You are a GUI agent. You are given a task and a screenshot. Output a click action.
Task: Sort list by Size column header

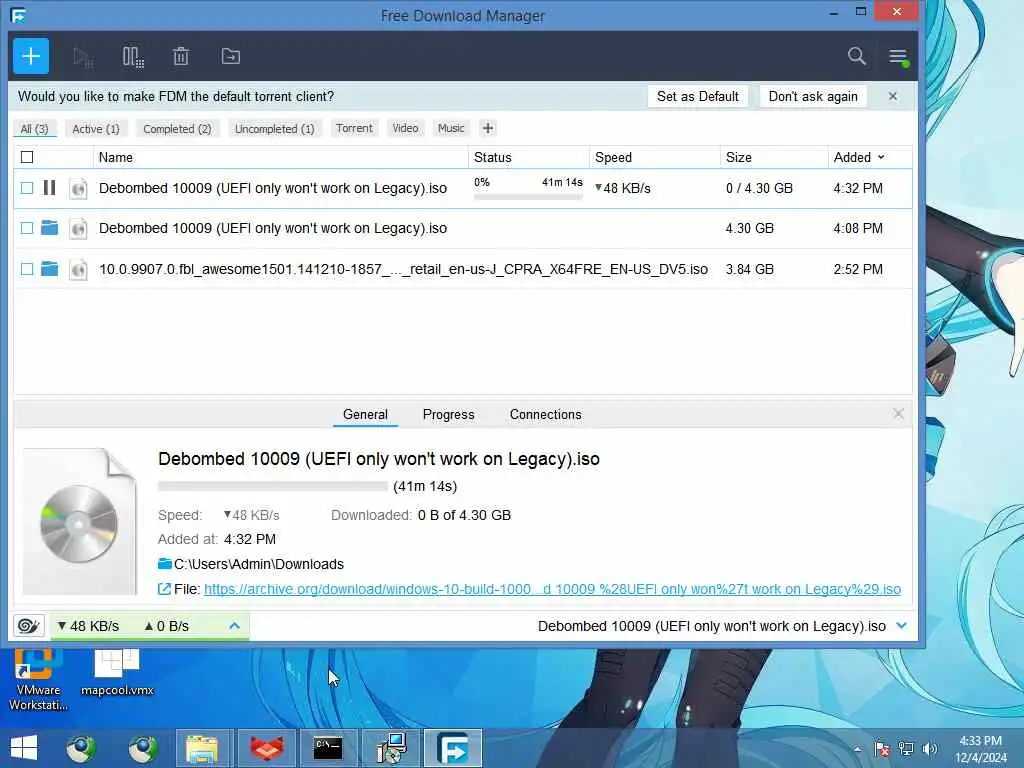(x=739, y=157)
